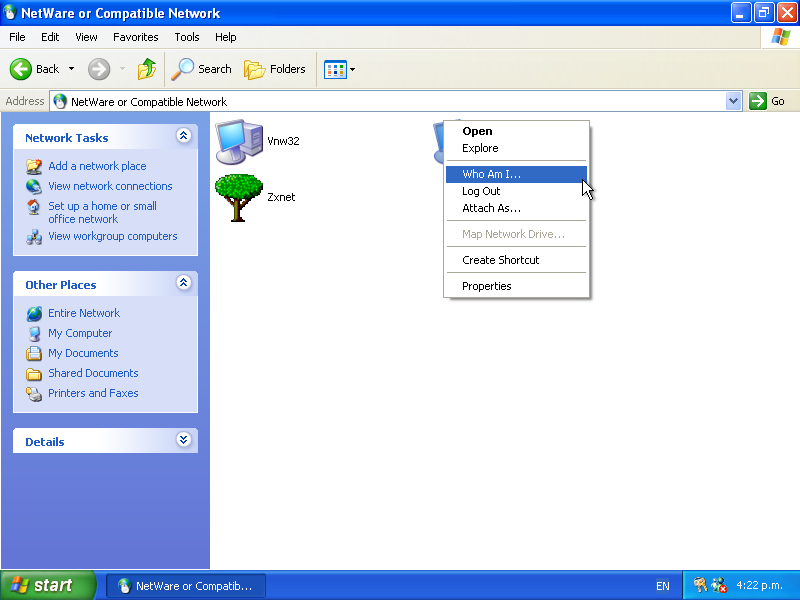800x600 pixels.
Task: Click the green Back arrow button
Action: point(21,69)
